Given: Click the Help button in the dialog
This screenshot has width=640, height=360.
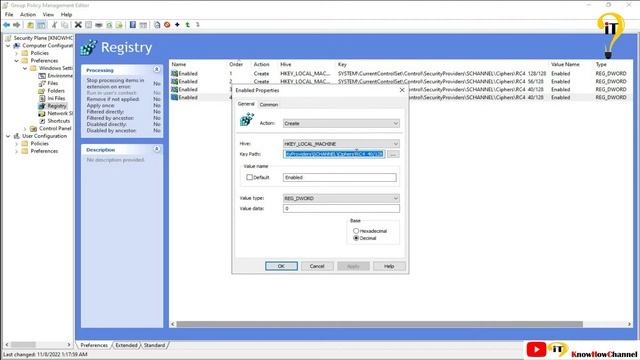Looking at the screenshot, I should [x=389, y=266].
